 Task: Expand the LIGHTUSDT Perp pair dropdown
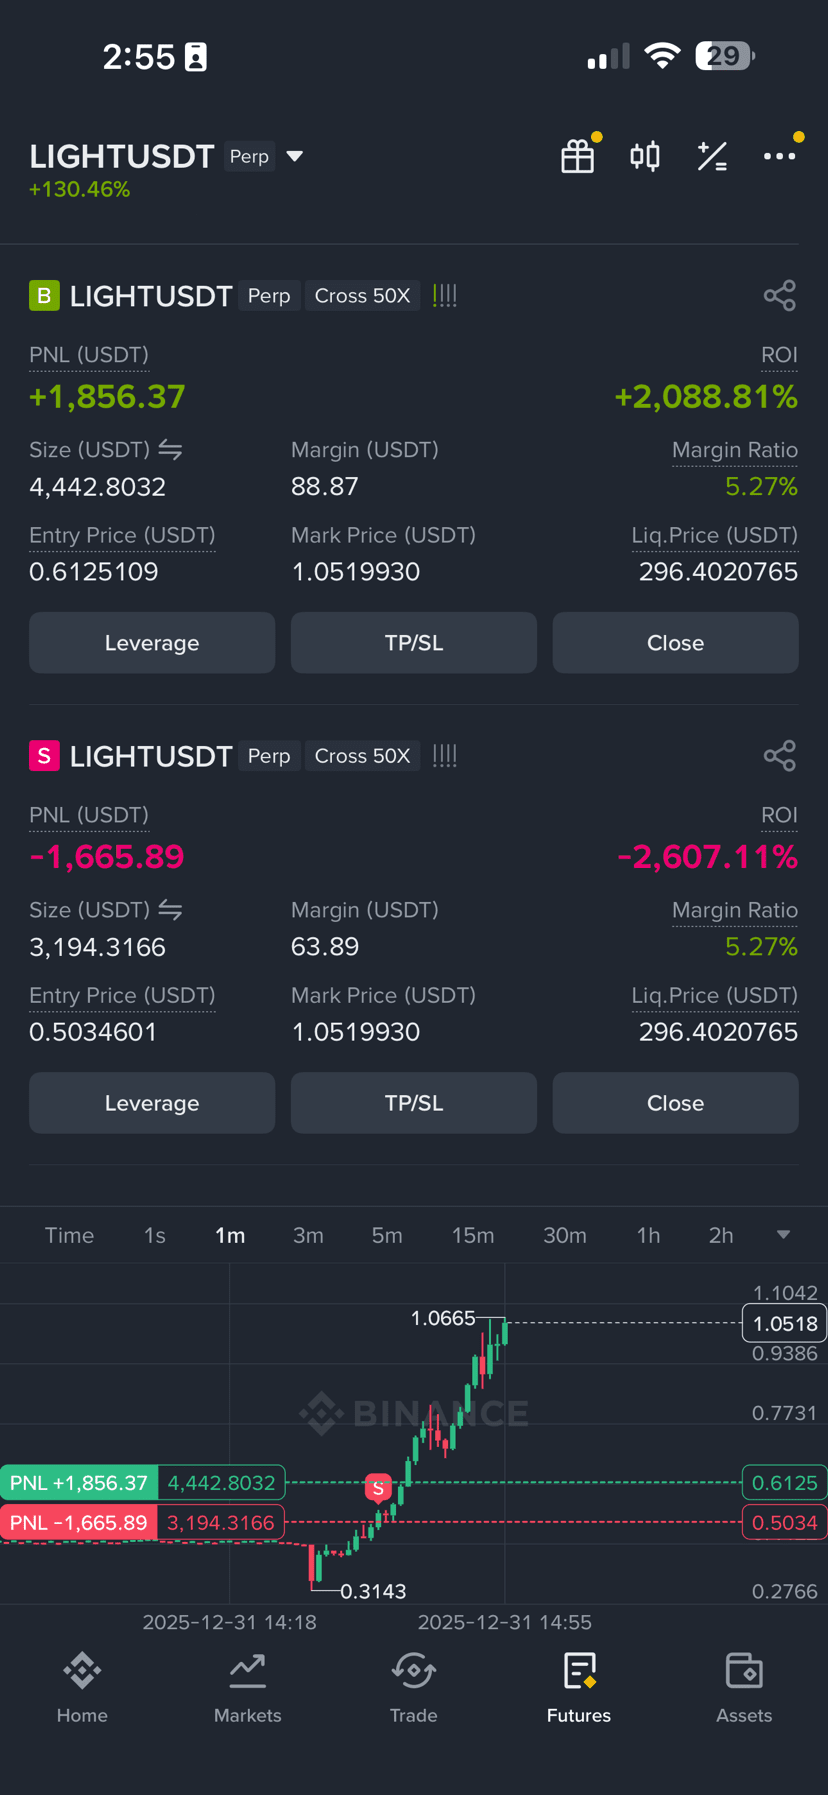(x=295, y=156)
